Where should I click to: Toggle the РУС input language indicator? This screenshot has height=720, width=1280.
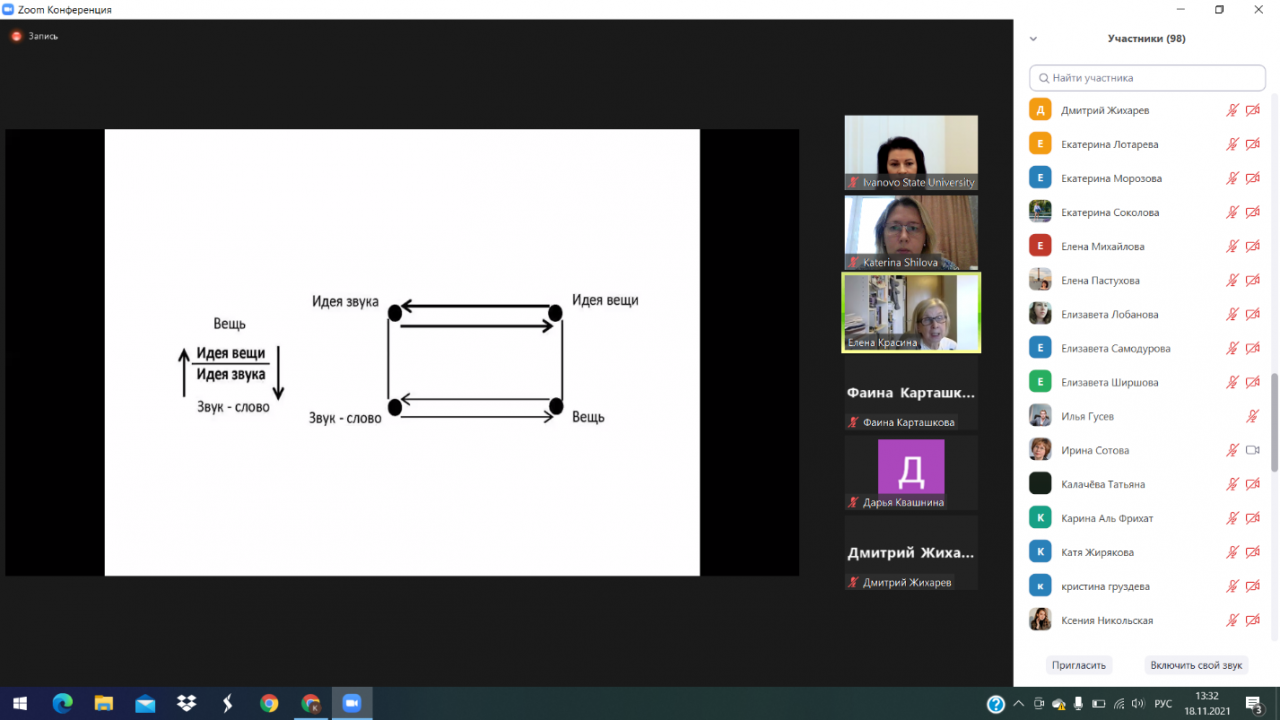[1163, 704]
